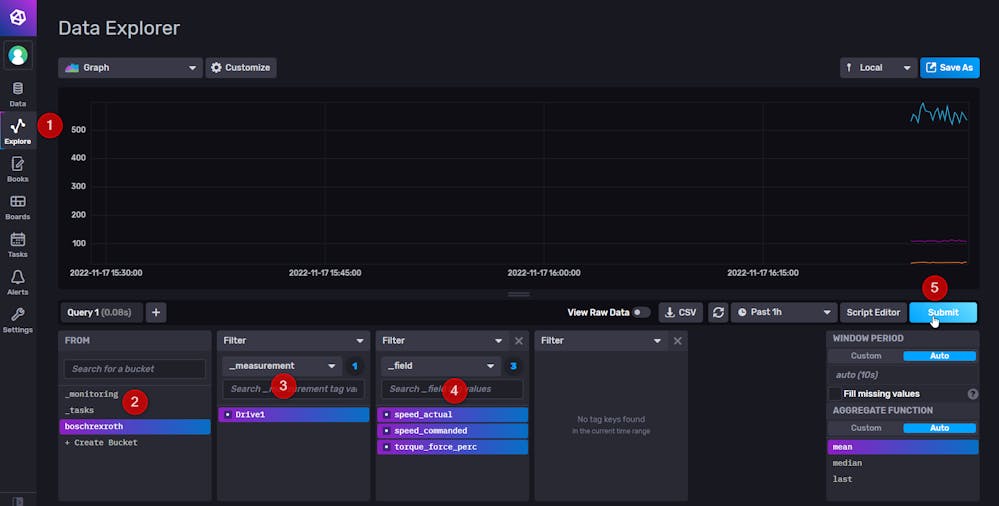Open the InfluxDB logo home icon
999x506 pixels.
[x=18, y=17]
